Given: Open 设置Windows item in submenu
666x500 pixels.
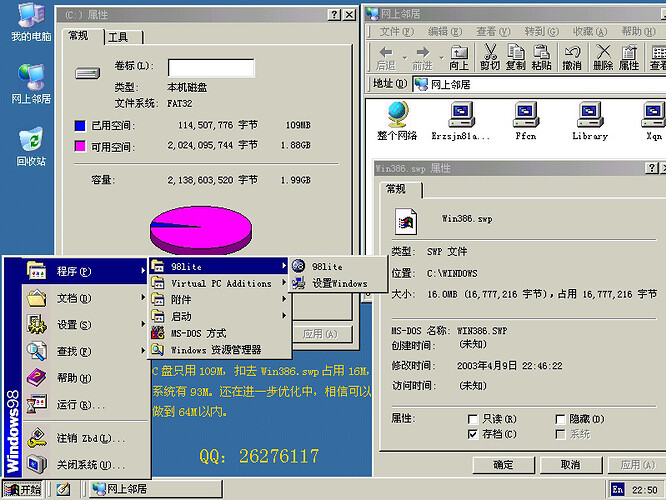Looking at the screenshot, I should [x=338, y=283].
